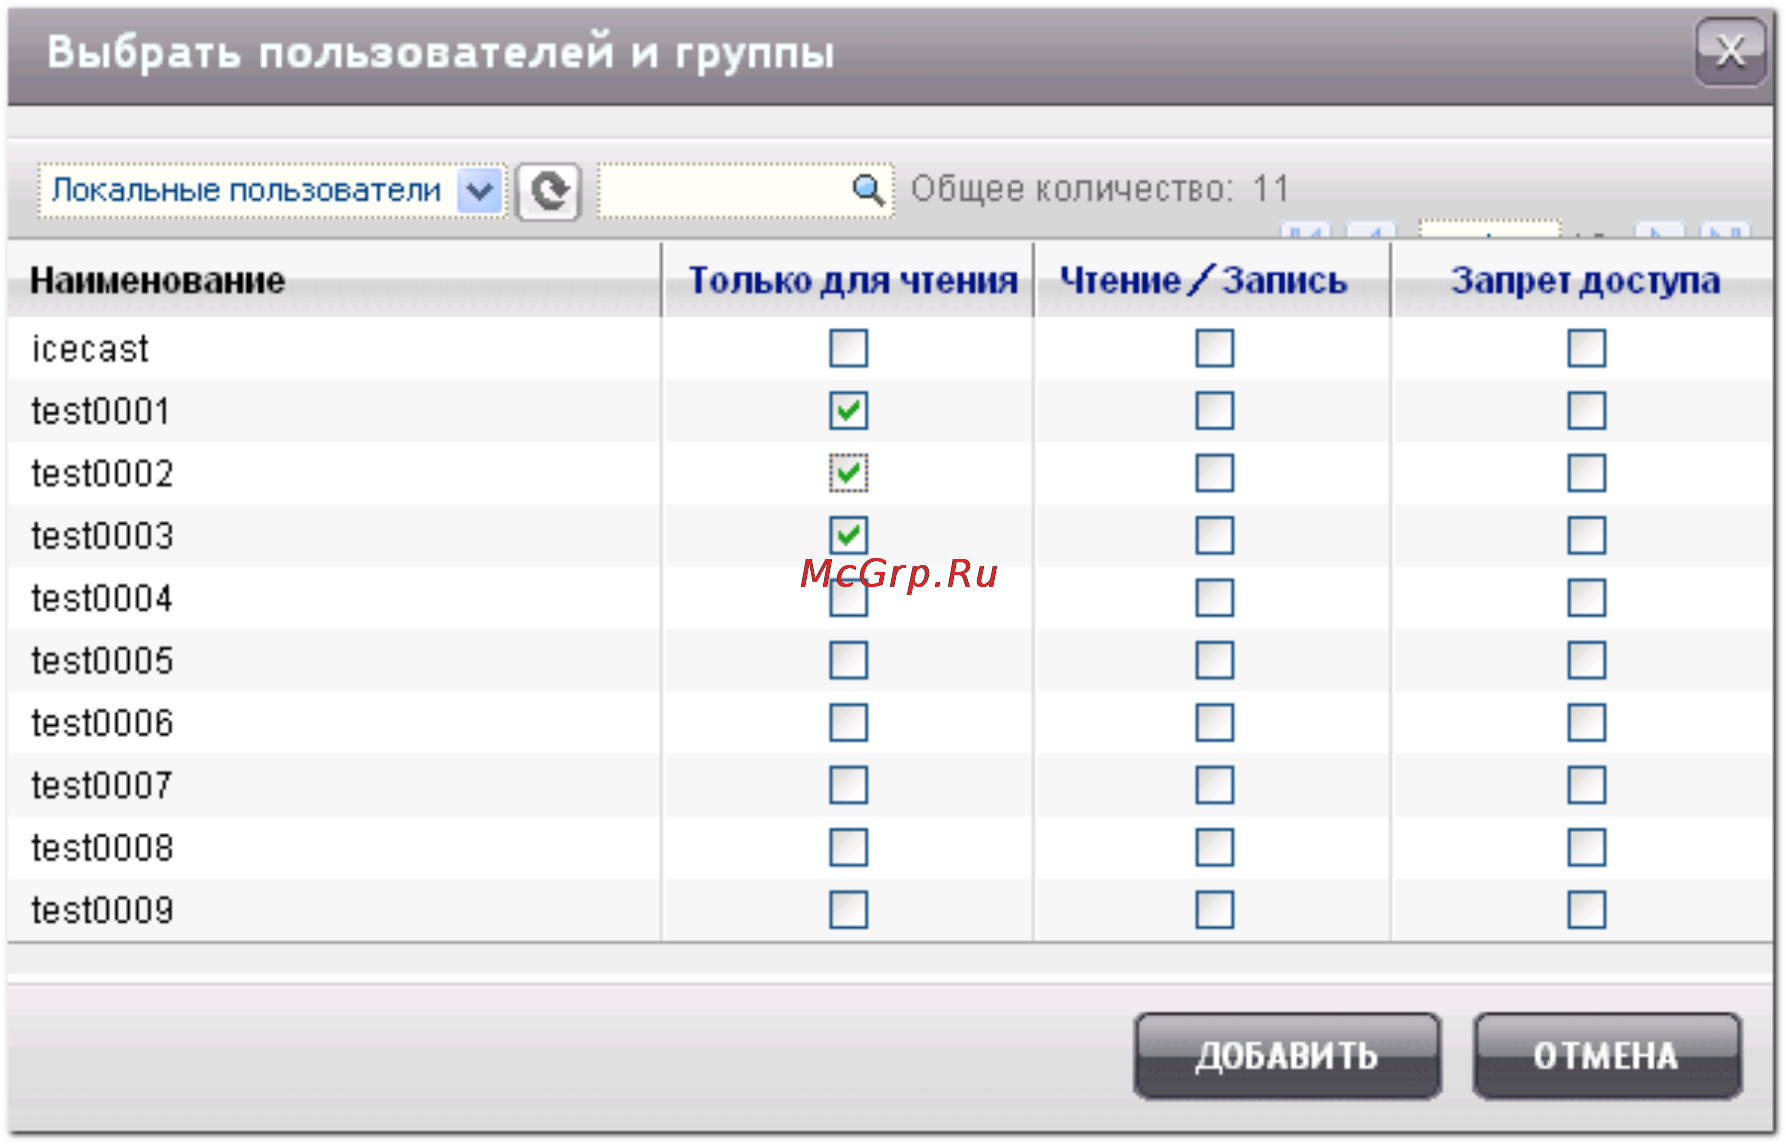Deny access for test0008
The height and width of the screenshot is (1144, 1786).
(x=1587, y=848)
